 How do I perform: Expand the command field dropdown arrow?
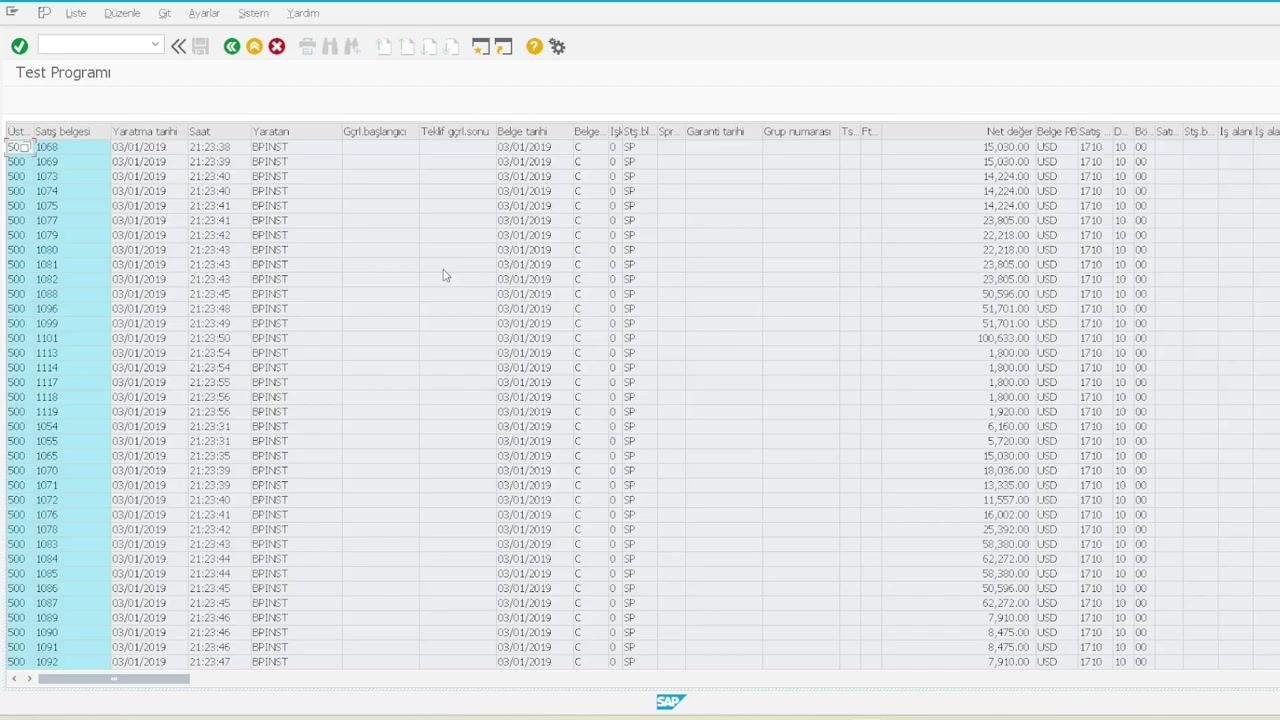(155, 45)
